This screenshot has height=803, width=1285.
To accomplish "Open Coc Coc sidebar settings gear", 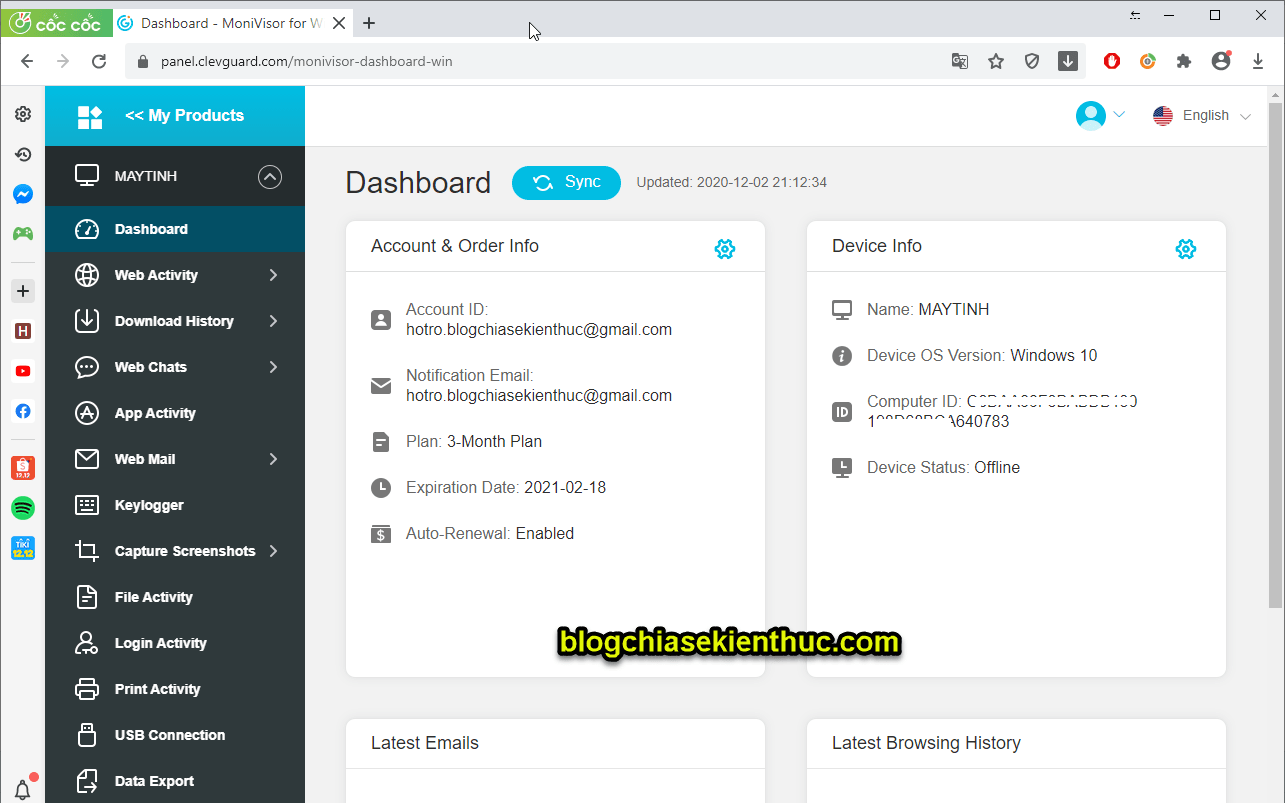I will (x=22, y=114).
